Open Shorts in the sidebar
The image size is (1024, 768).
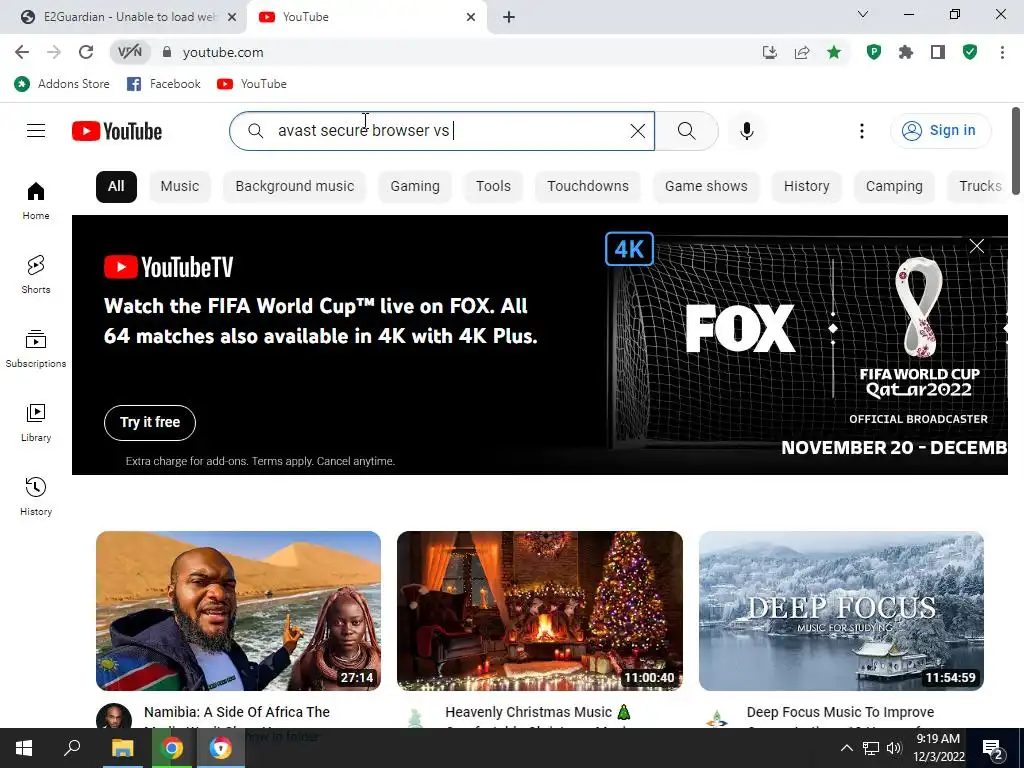tap(36, 274)
